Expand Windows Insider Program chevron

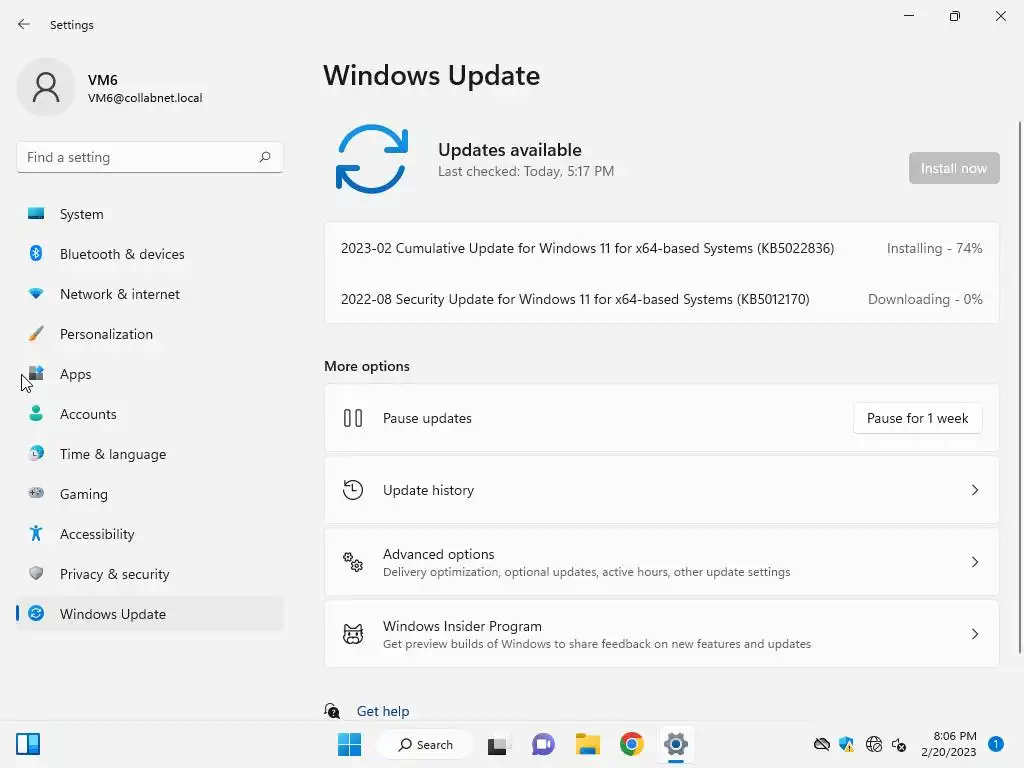coord(974,633)
